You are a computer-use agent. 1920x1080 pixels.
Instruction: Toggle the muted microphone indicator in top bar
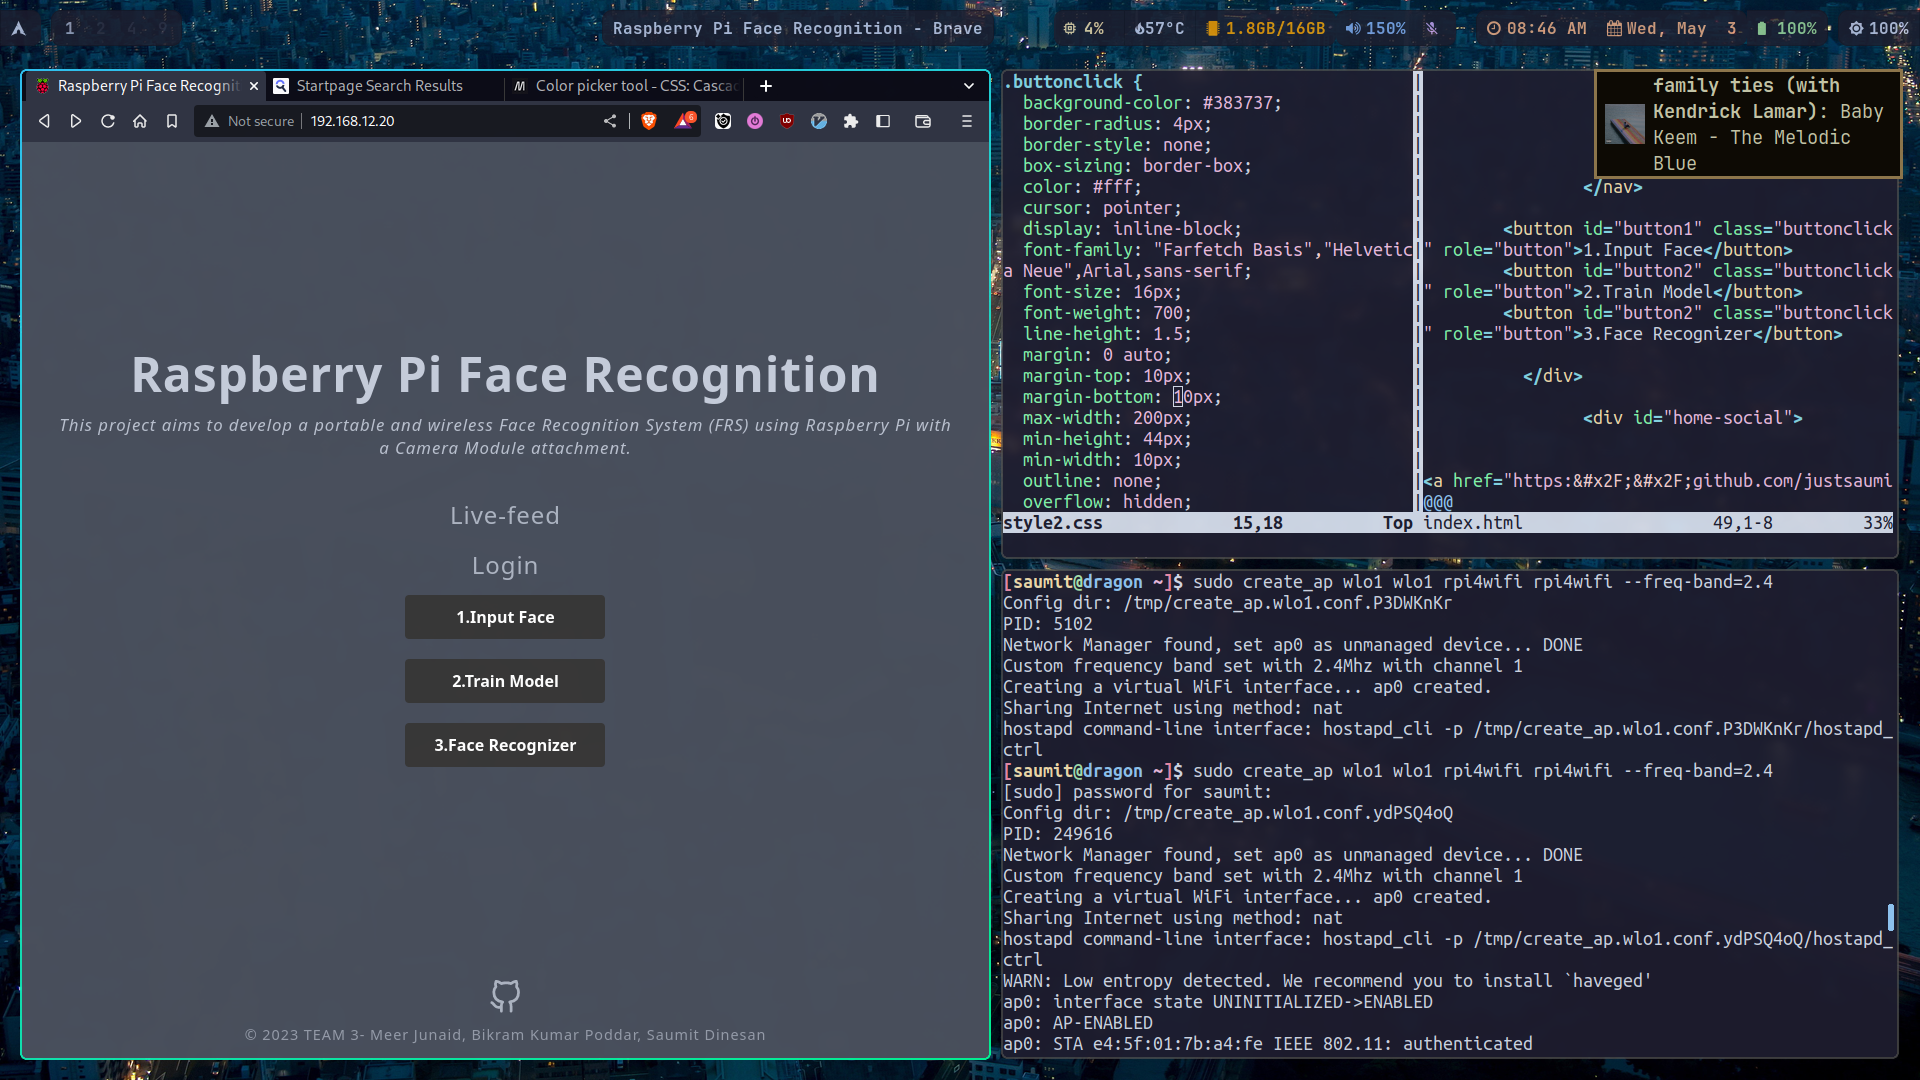(1432, 28)
